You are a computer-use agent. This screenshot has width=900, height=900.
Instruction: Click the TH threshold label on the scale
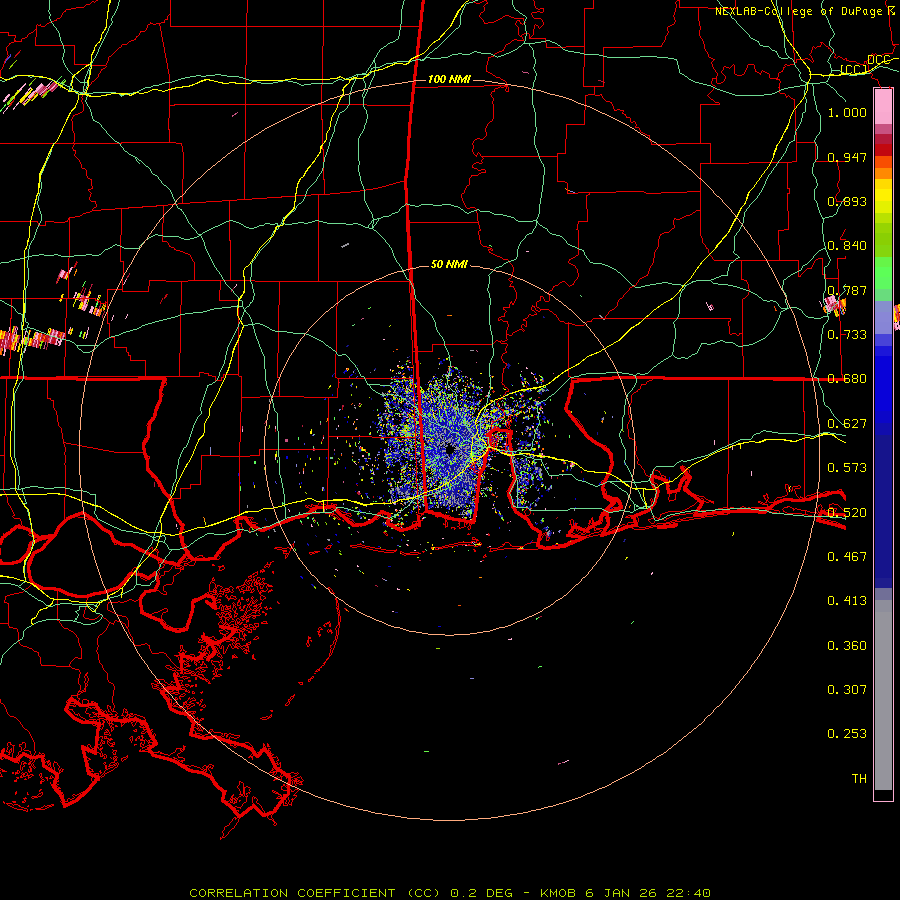coord(859,779)
